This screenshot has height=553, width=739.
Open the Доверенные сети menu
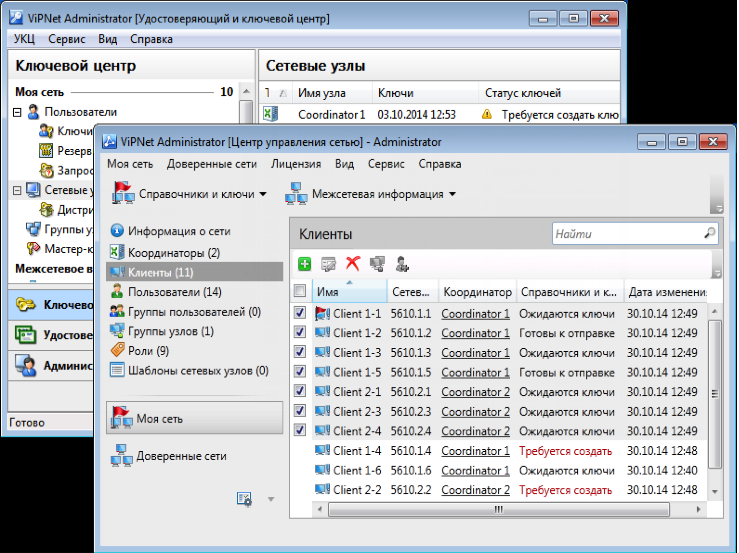pos(212,164)
